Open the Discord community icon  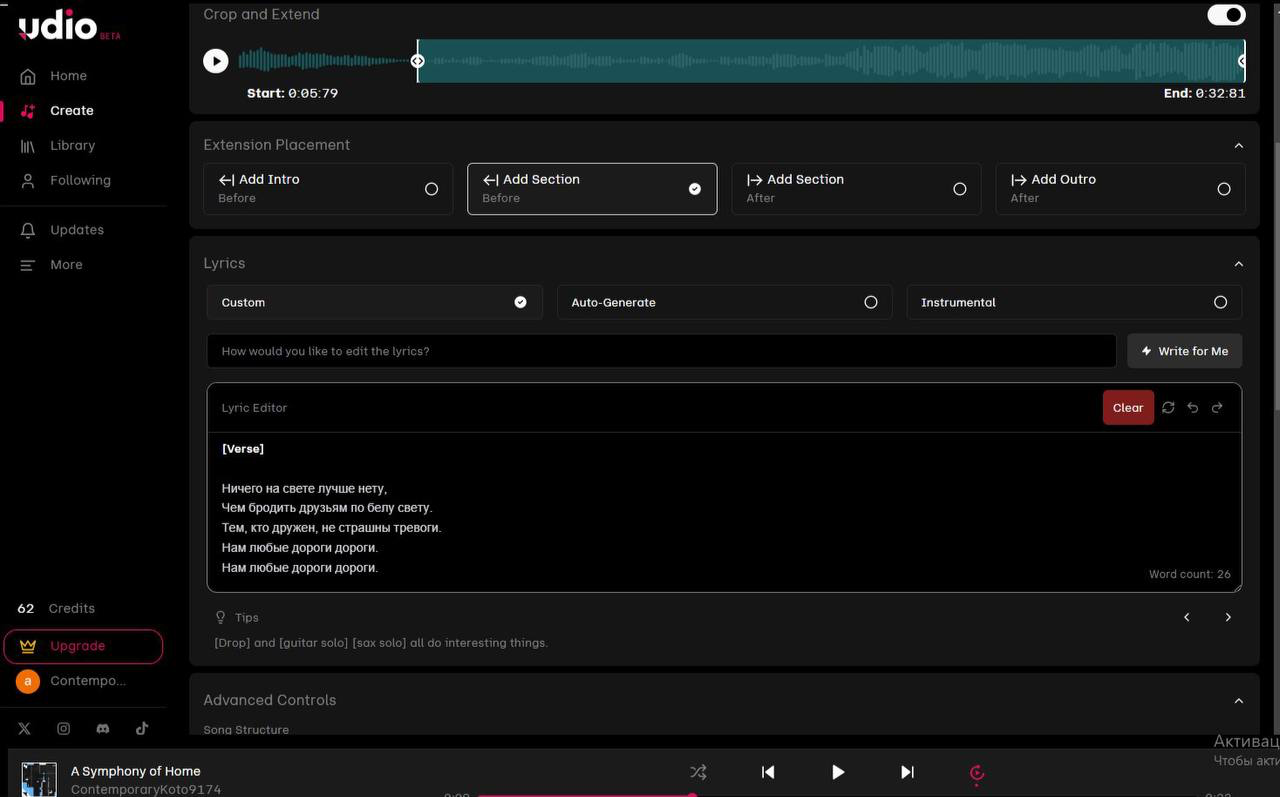click(x=102, y=729)
